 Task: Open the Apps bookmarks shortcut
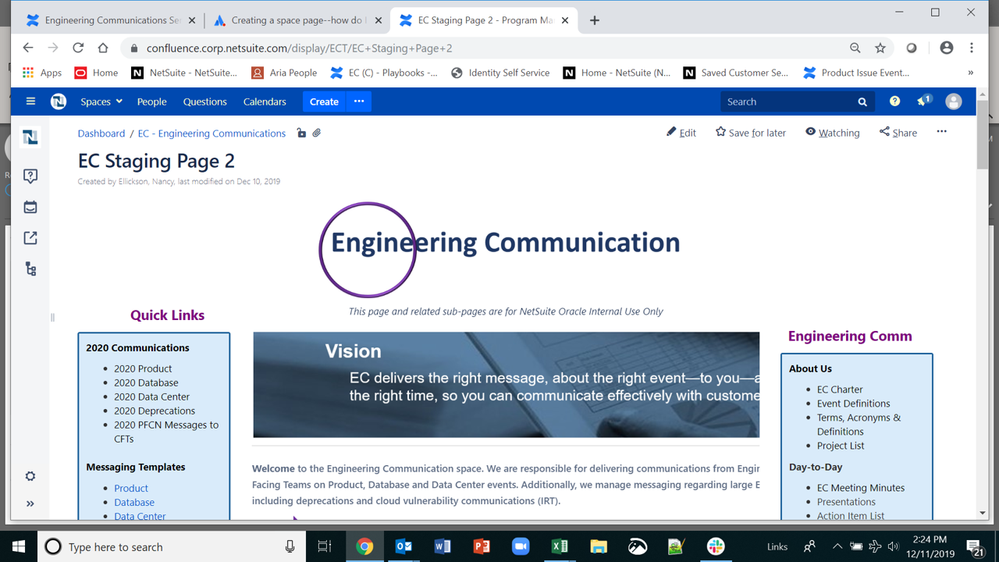[x=42, y=73]
